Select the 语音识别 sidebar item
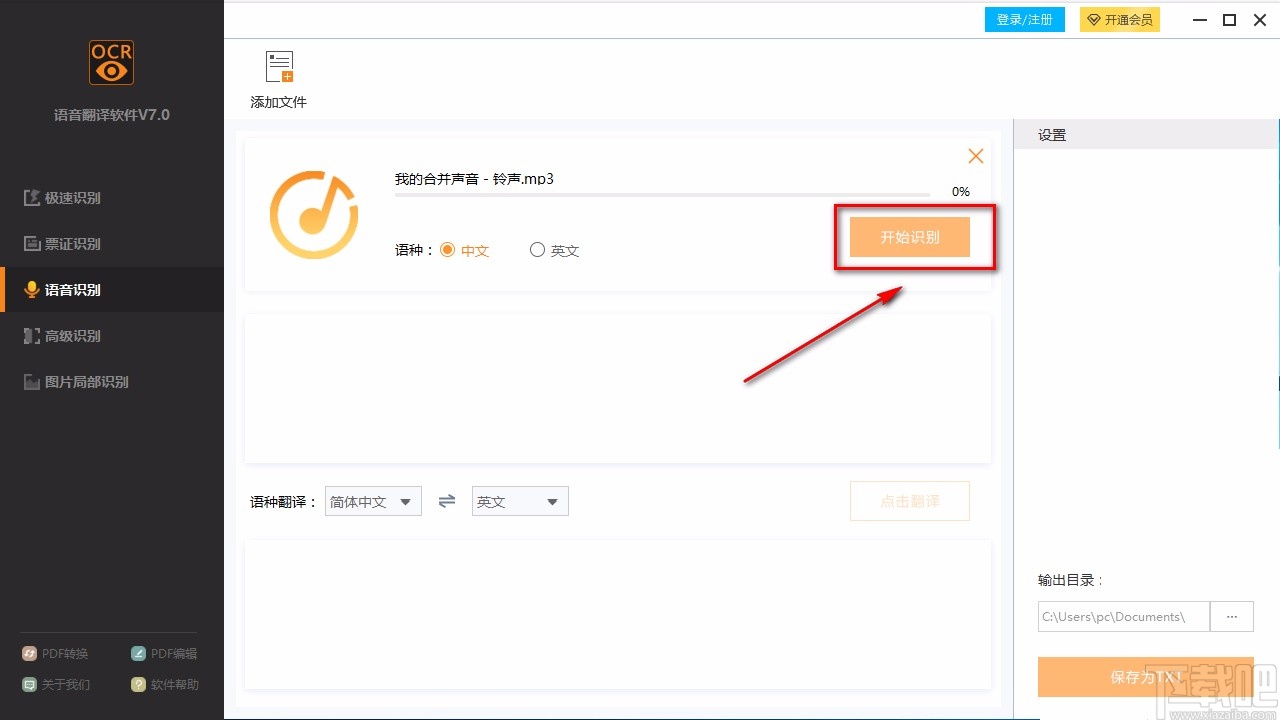The width and height of the screenshot is (1280, 720). pyautogui.click(x=112, y=290)
